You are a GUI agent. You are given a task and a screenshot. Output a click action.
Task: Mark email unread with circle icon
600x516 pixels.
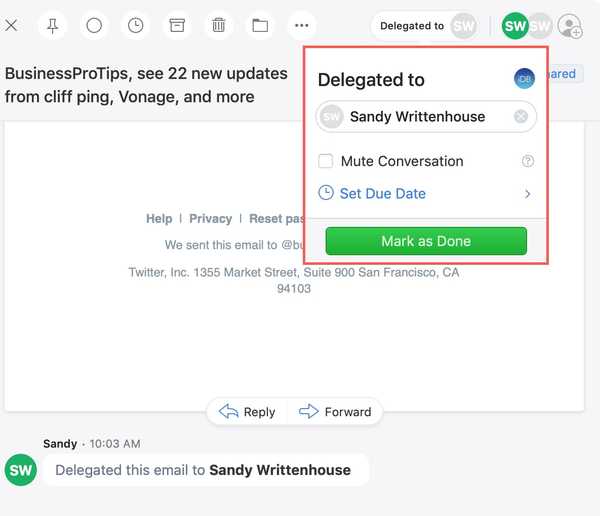click(94, 26)
